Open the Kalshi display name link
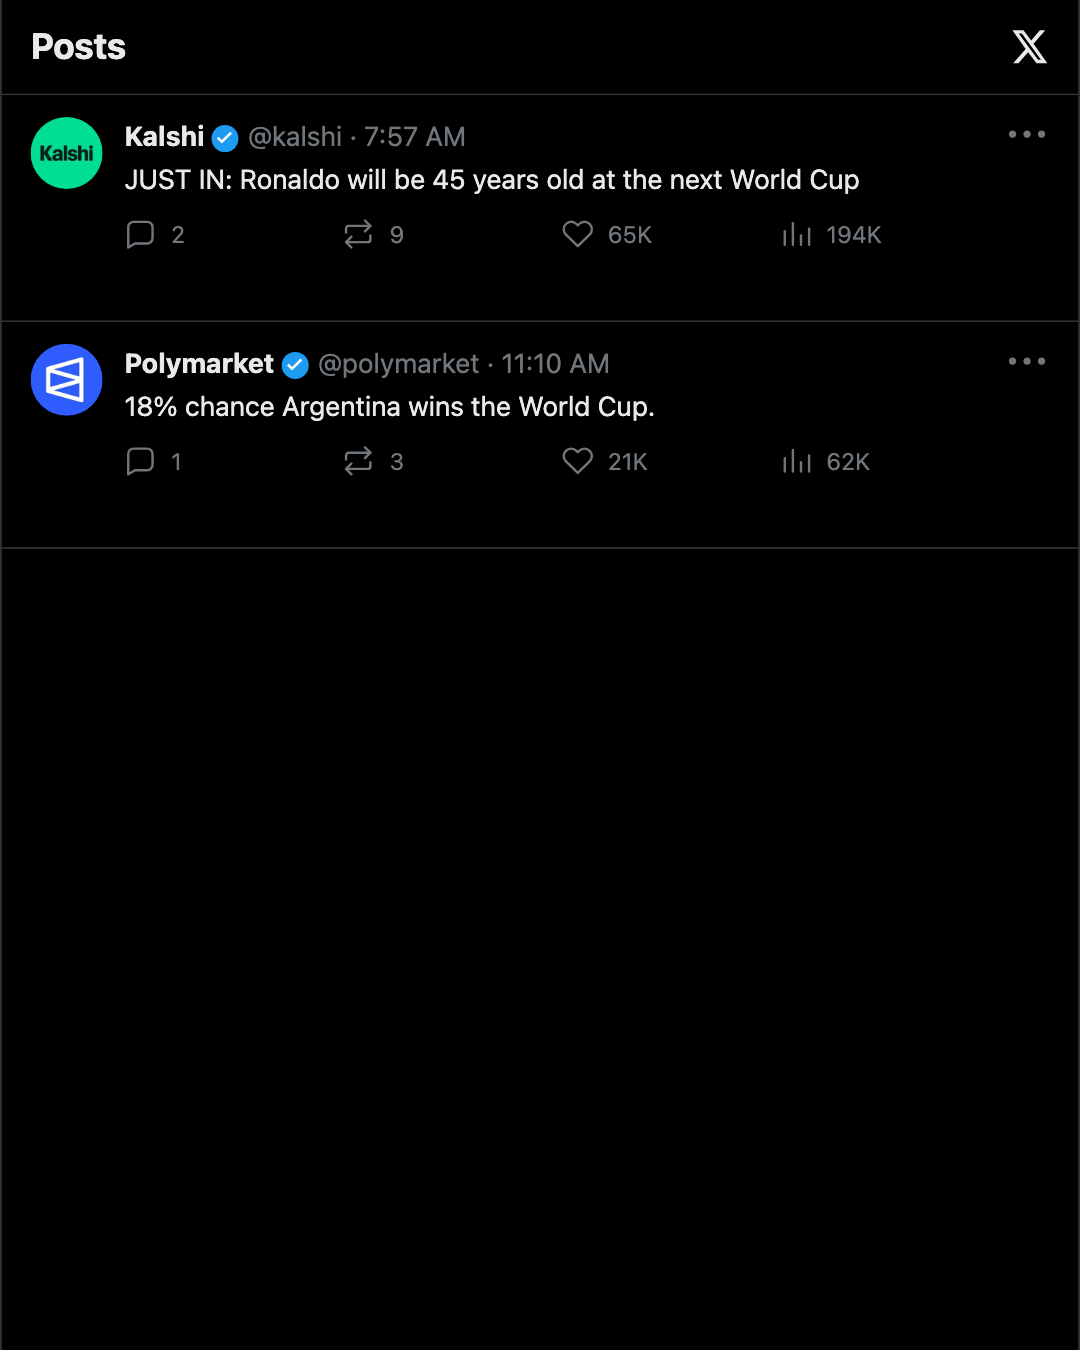 tap(164, 137)
